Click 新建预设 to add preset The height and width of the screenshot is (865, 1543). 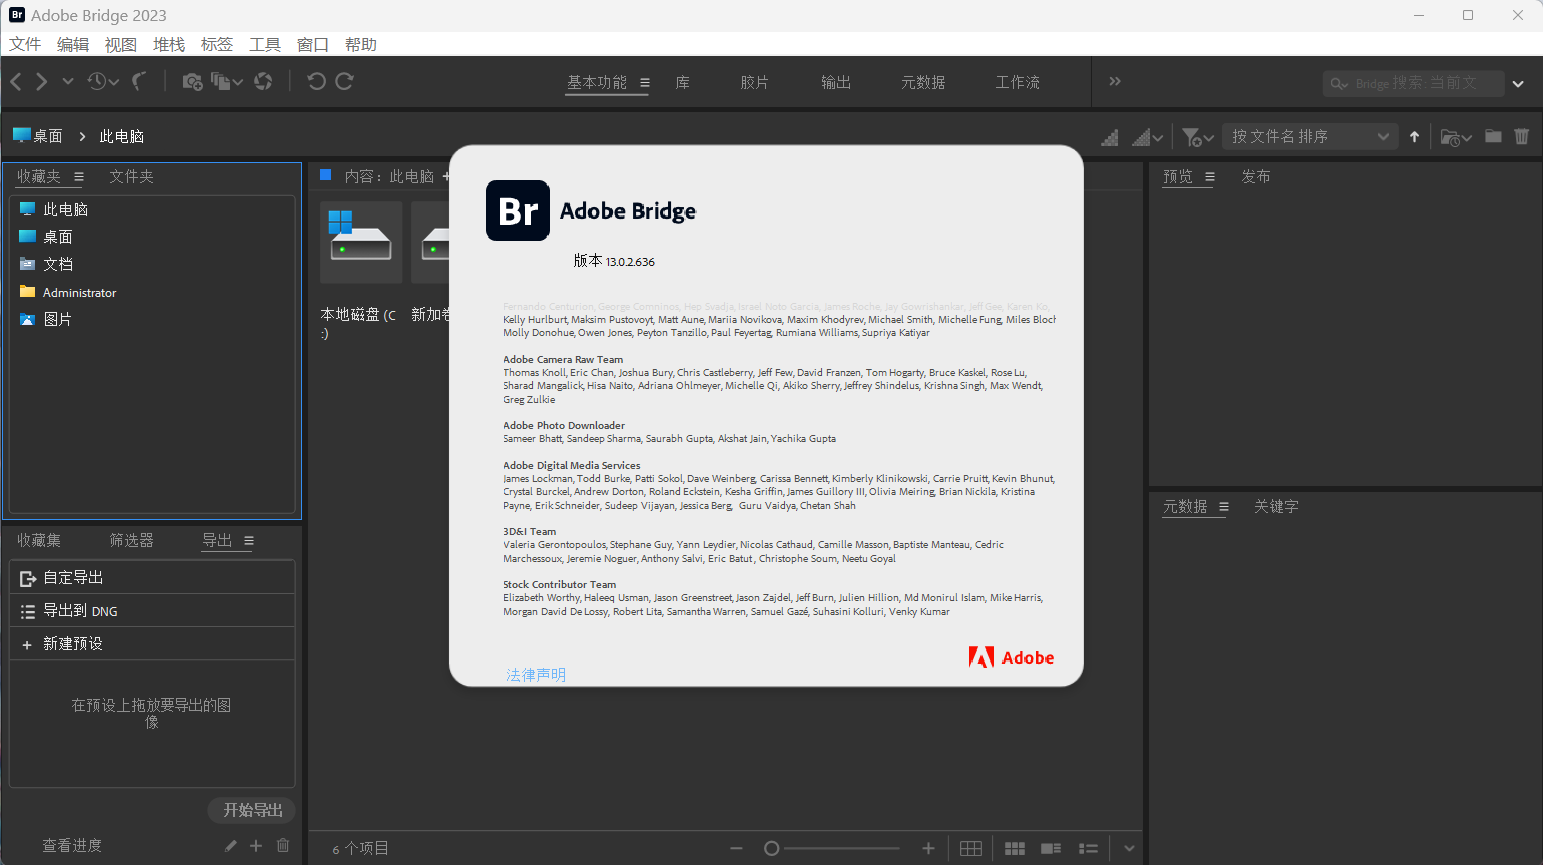click(x=152, y=644)
